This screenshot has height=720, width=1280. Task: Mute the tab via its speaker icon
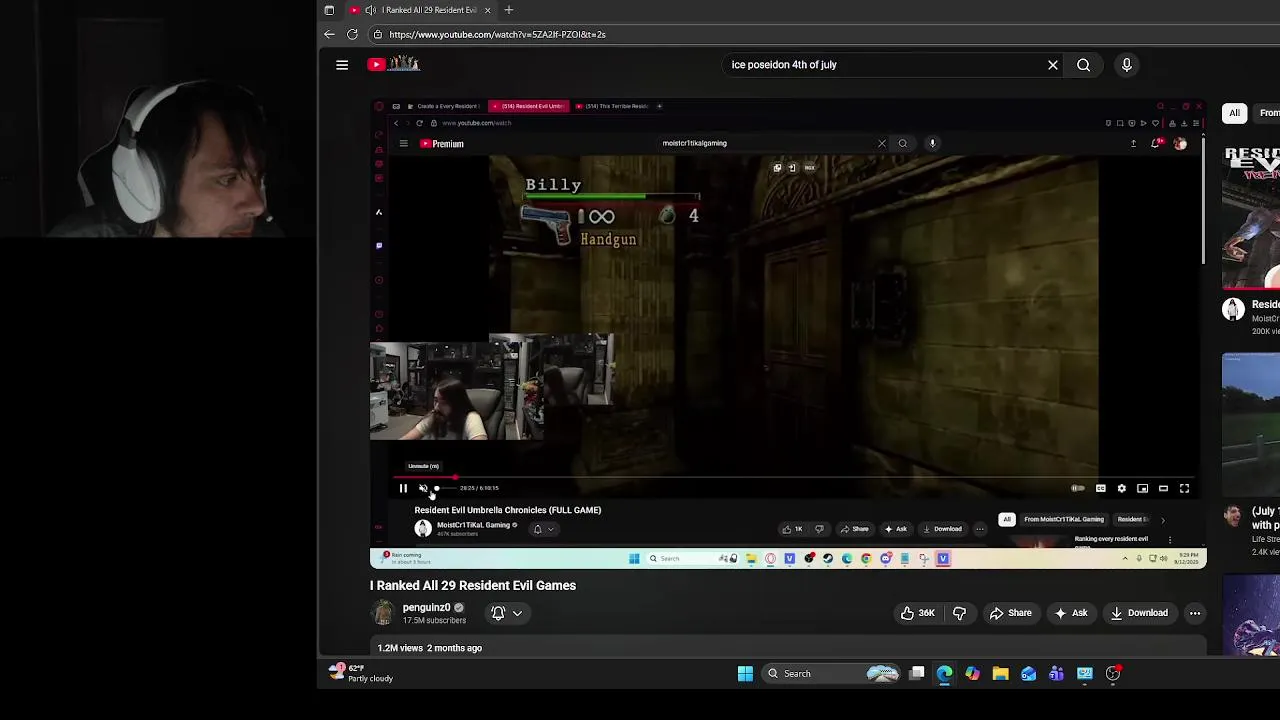click(370, 10)
